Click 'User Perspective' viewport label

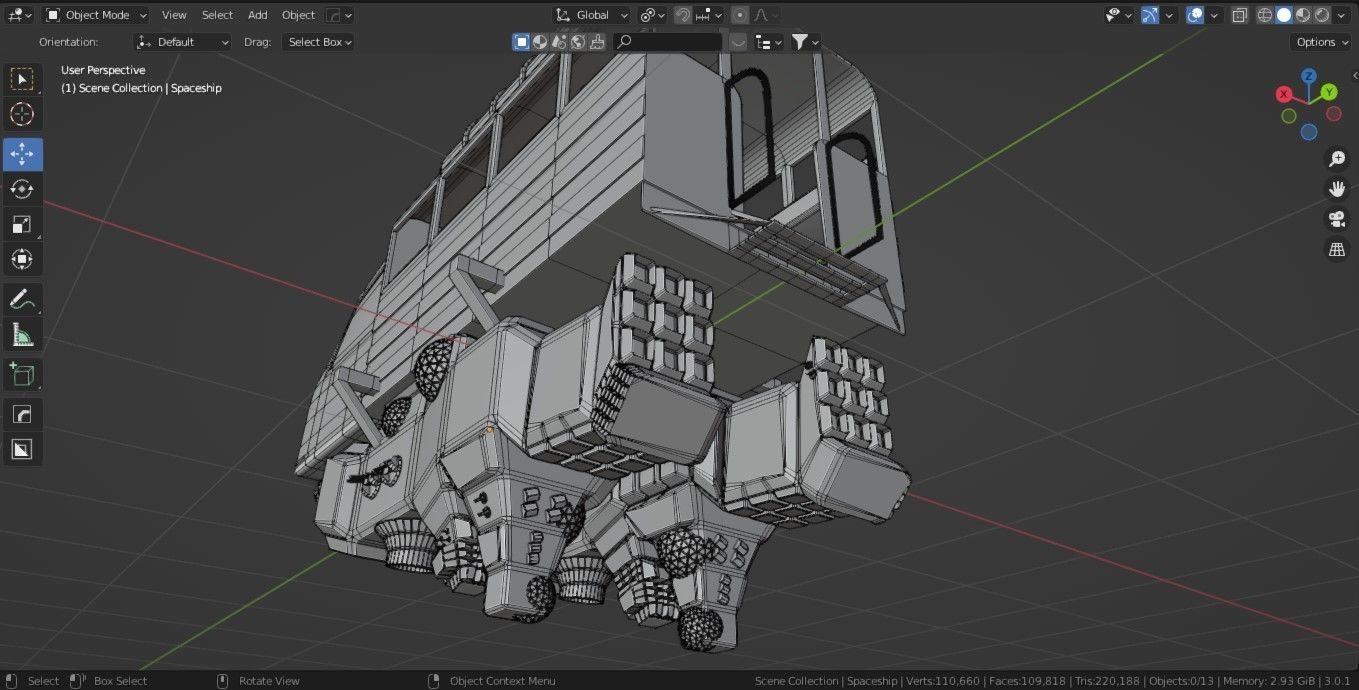(103, 70)
